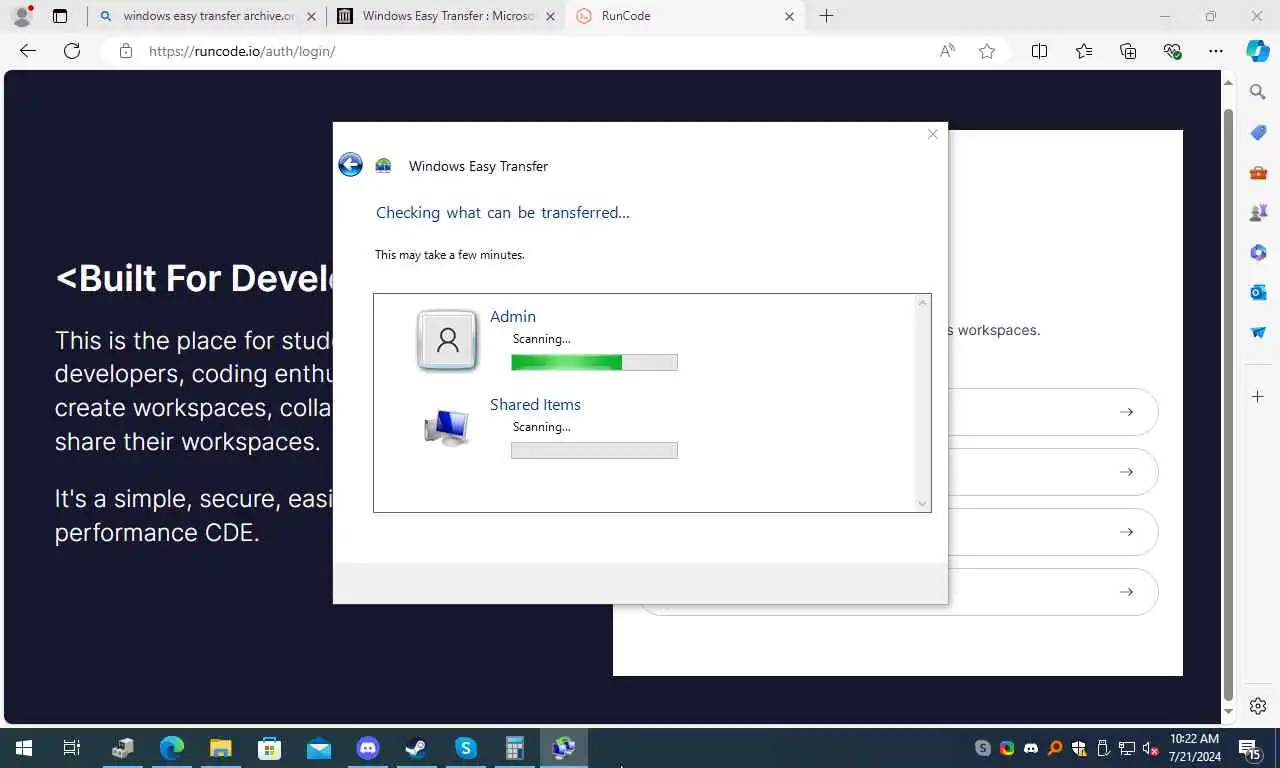This screenshot has height=768, width=1280.
Task: Open the notification center with 15 alerts
Action: tap(1249, 748)
